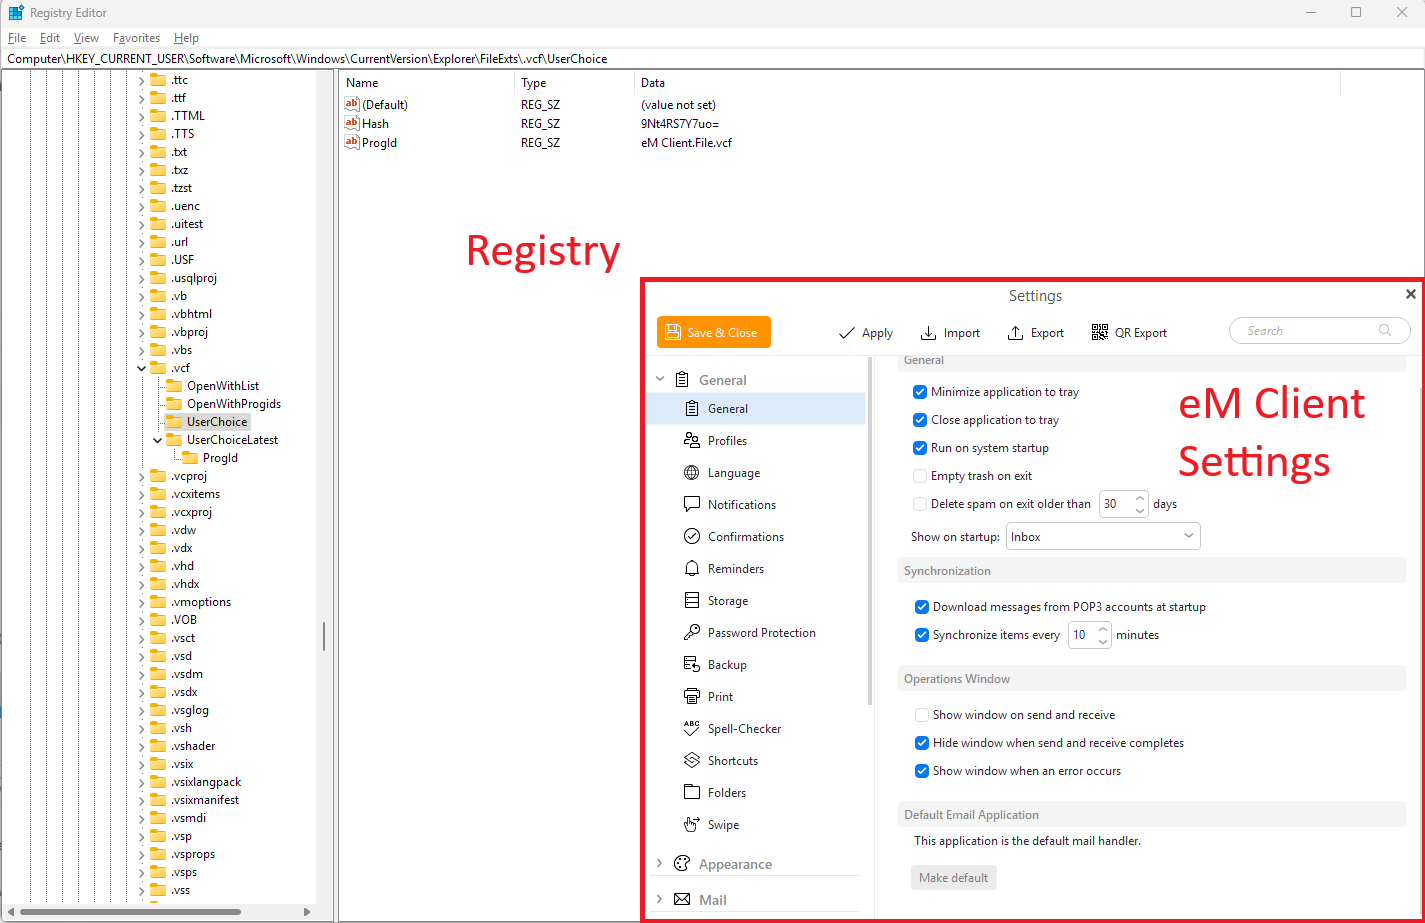
Task: Expand the Mail settings category chevron
Action: point(659,900)
